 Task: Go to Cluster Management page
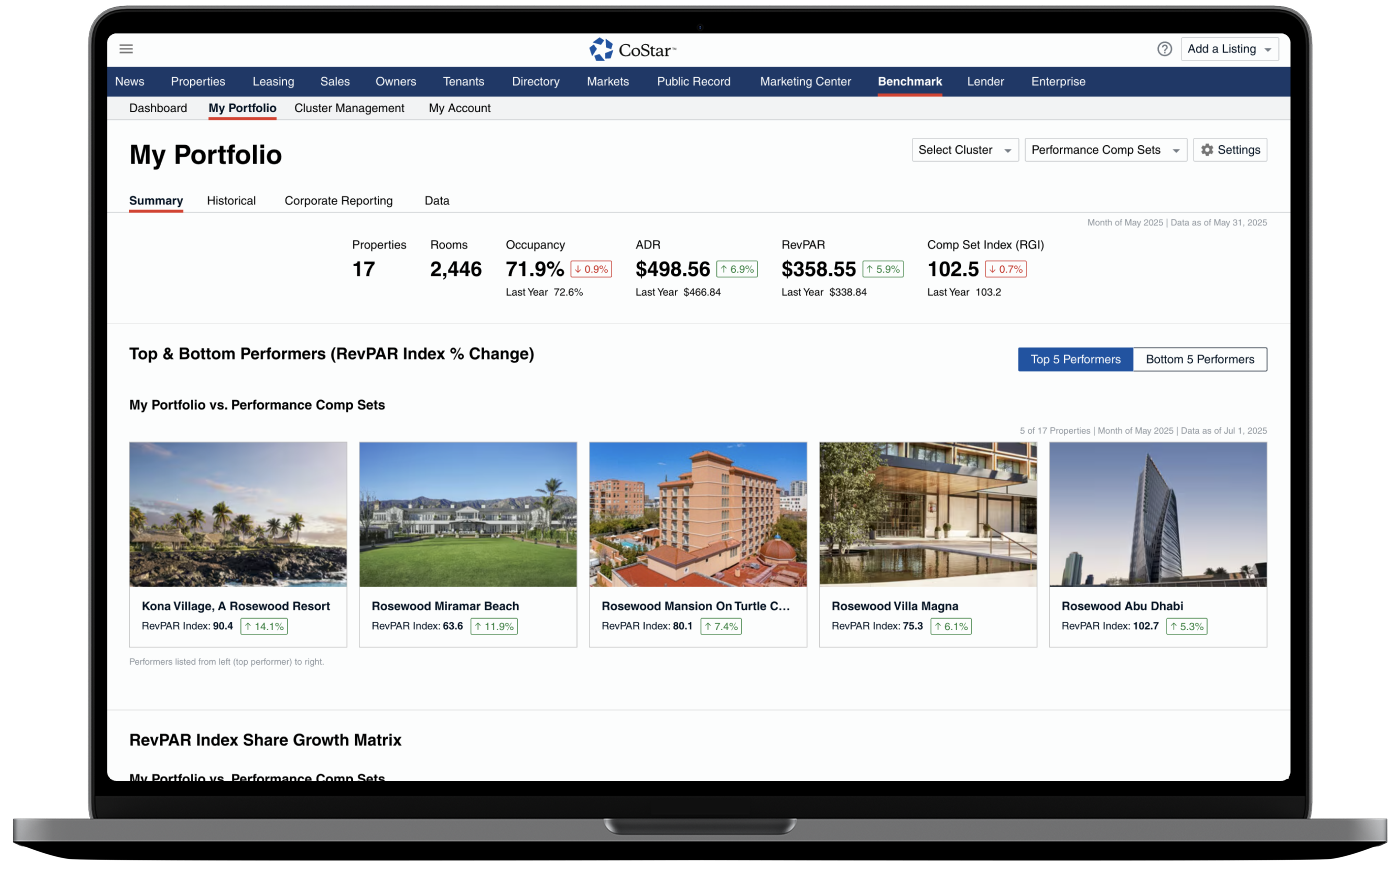point(349,108)
